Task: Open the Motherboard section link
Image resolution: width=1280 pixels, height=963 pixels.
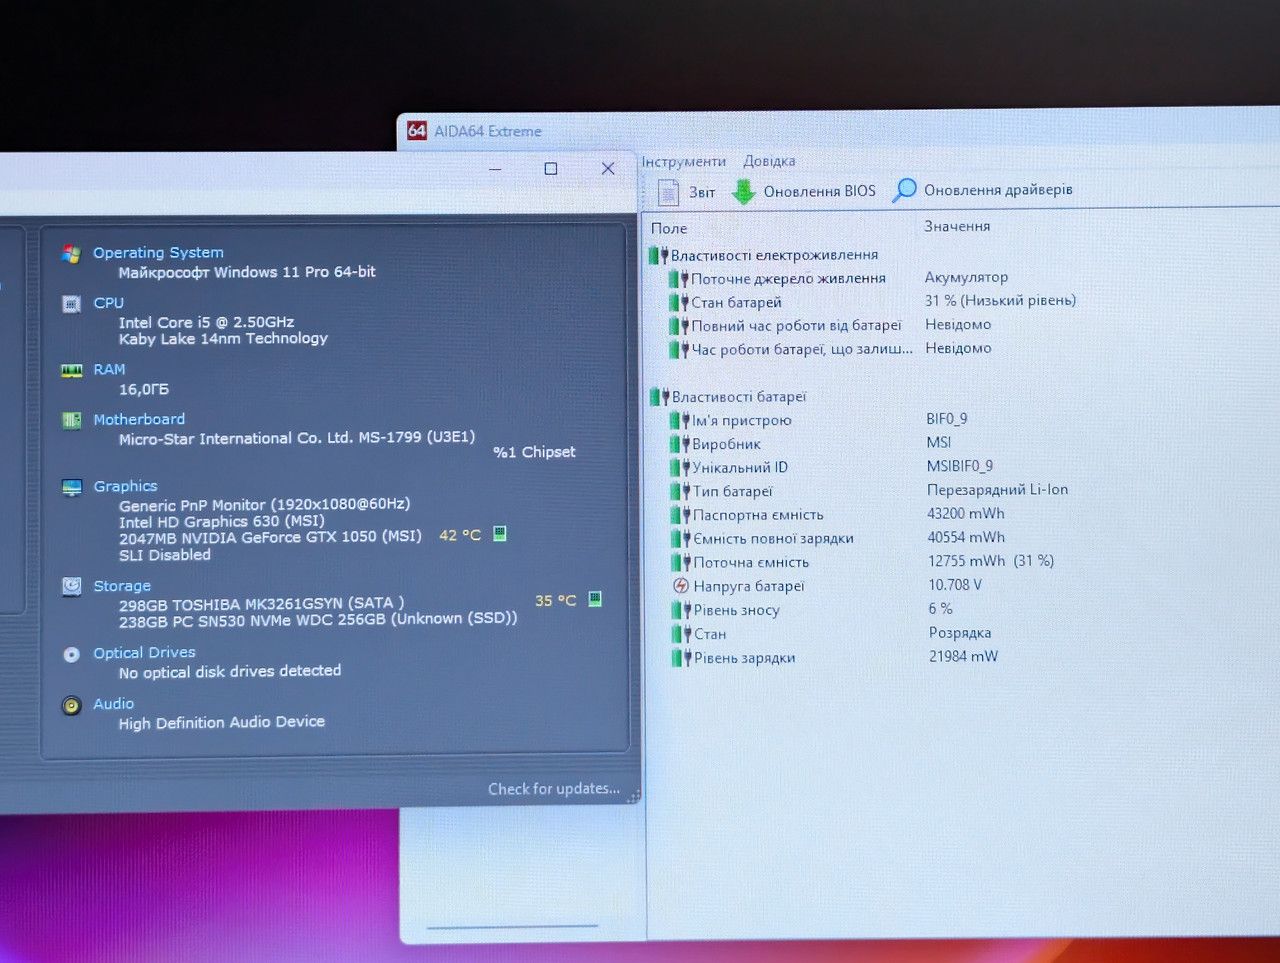Action: coord(139,420)
